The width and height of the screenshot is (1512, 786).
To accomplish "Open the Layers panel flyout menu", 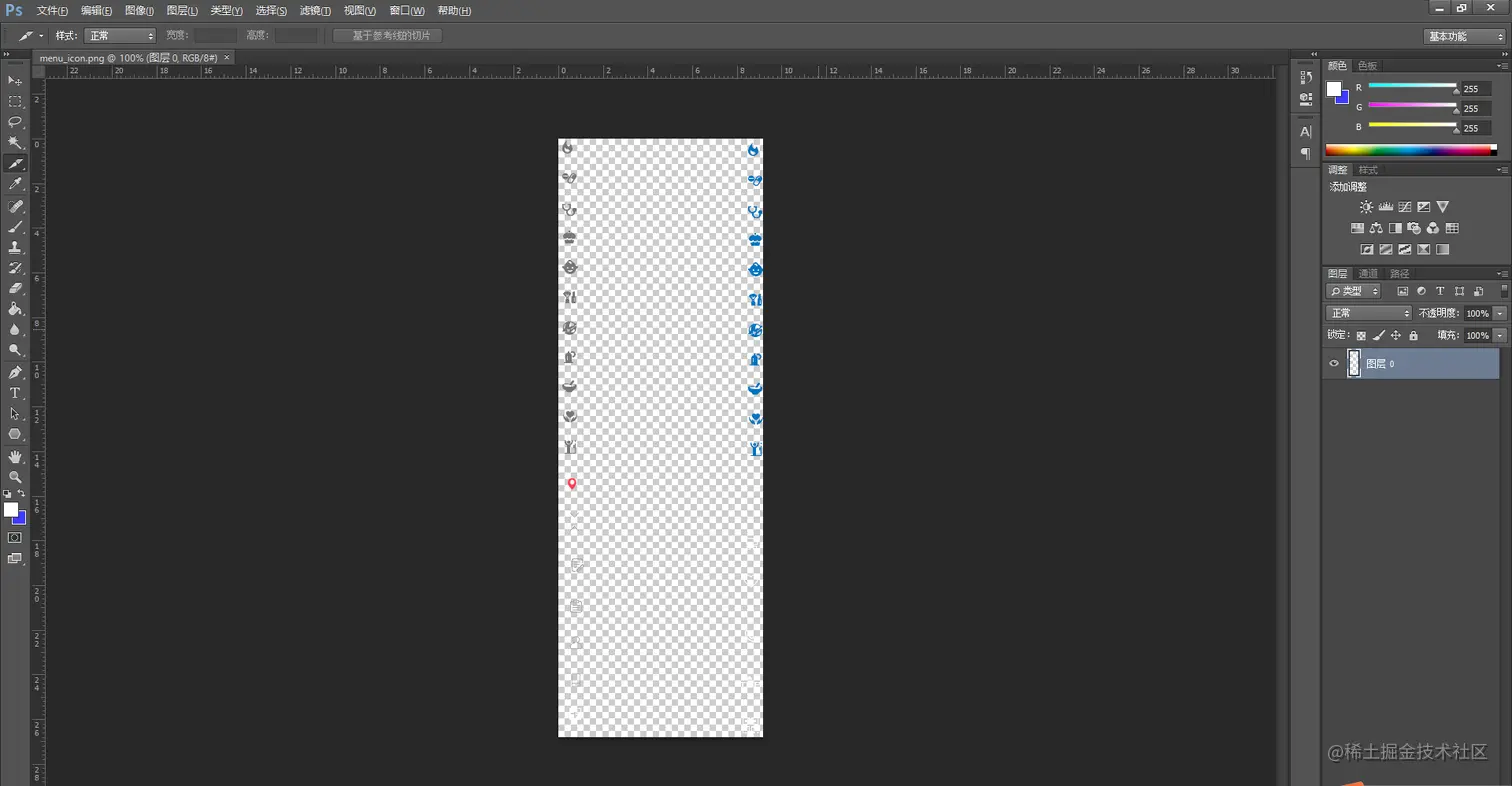I will (x=1503, y=273).
